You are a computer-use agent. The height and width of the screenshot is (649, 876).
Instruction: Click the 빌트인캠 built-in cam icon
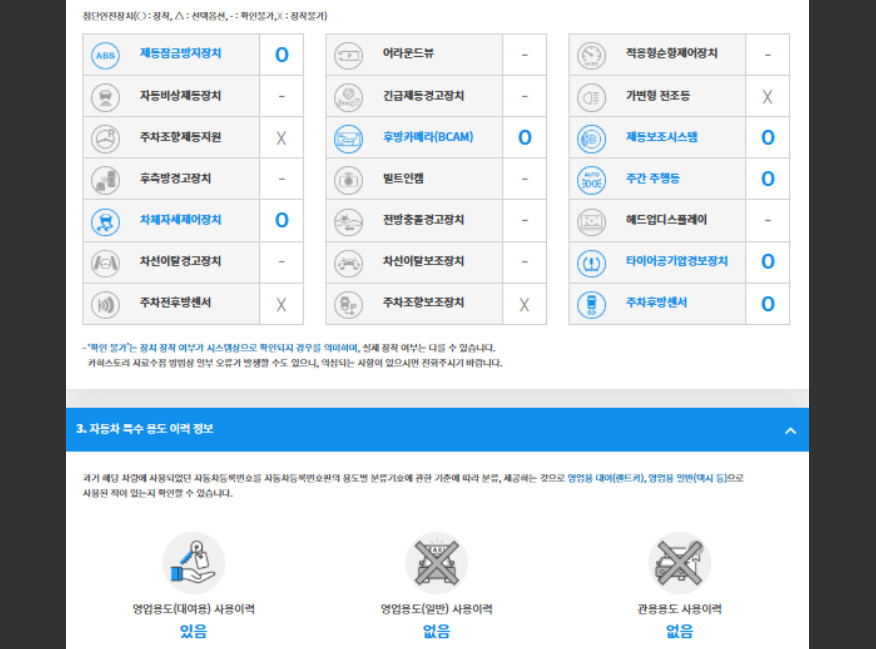[348, 180]
